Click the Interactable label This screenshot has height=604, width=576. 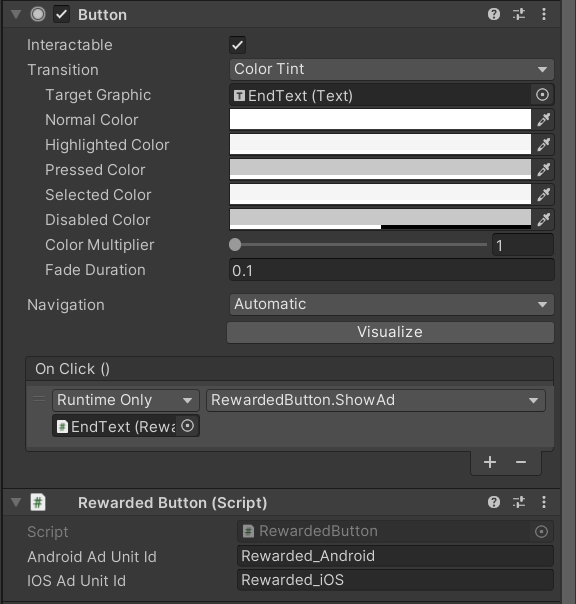click(x=70, y=45)
